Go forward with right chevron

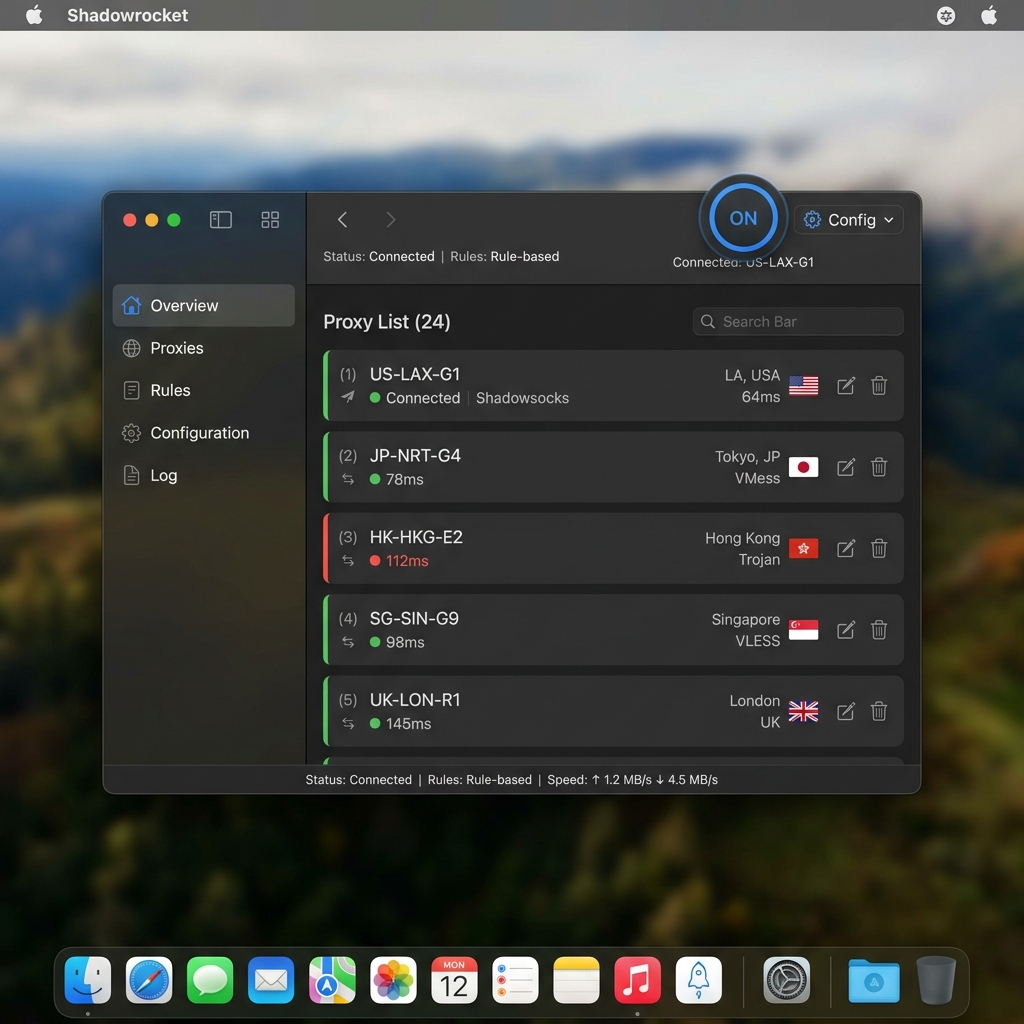[391, 220]
